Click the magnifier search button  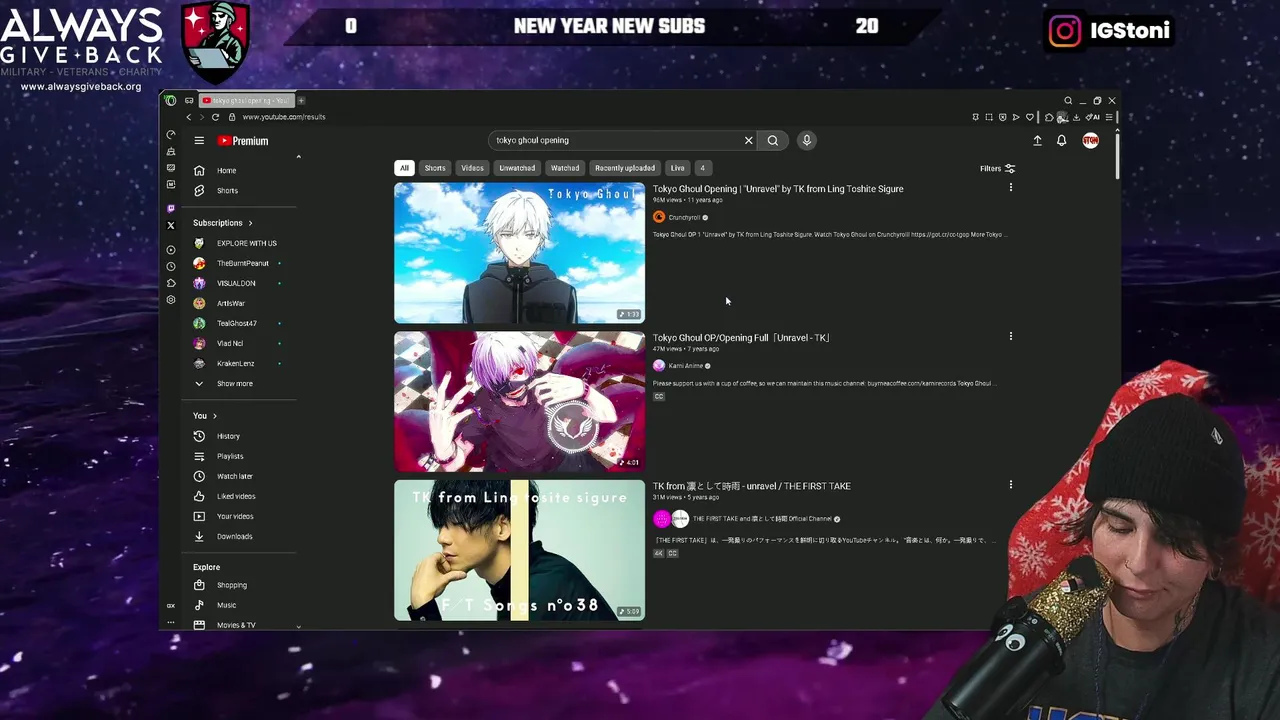pos(773,140)
